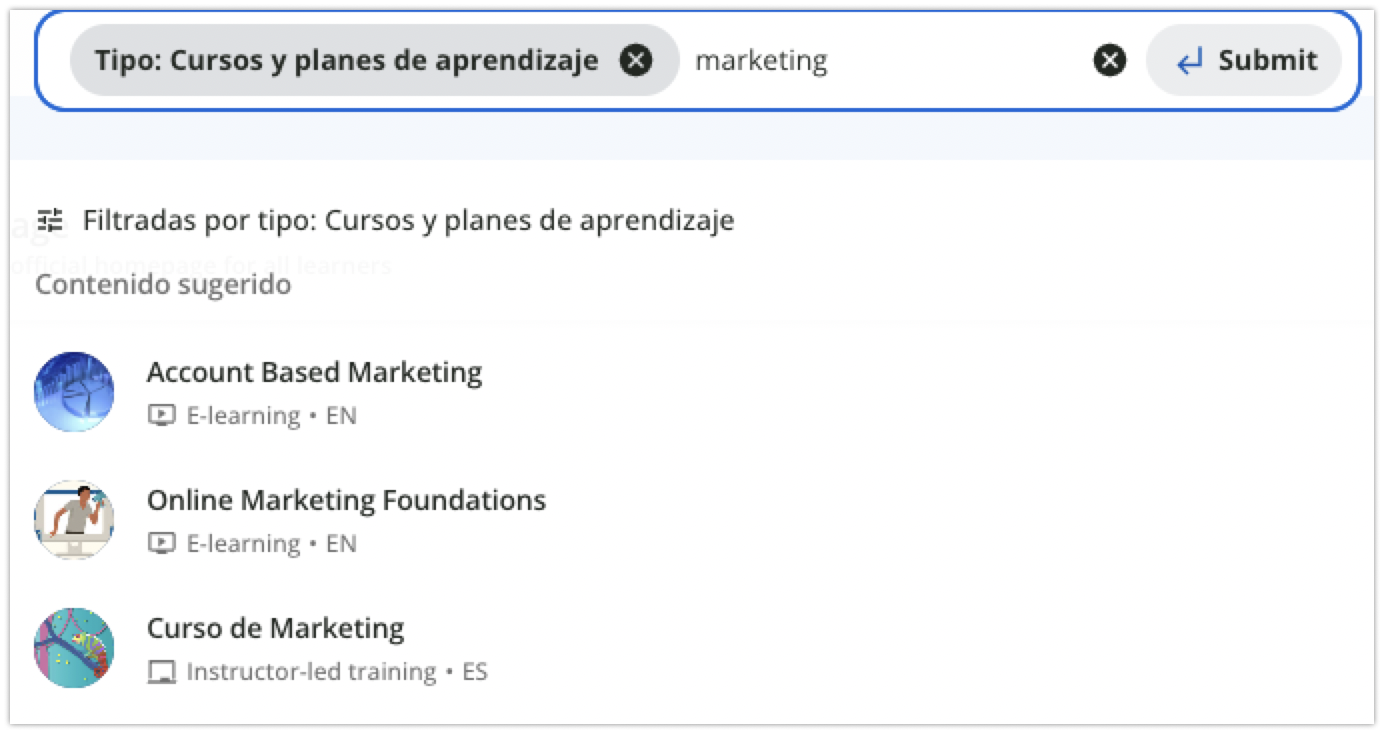Click the Tipo filter chip label
The image size is (1384, 734).
[x=346, y=61]
